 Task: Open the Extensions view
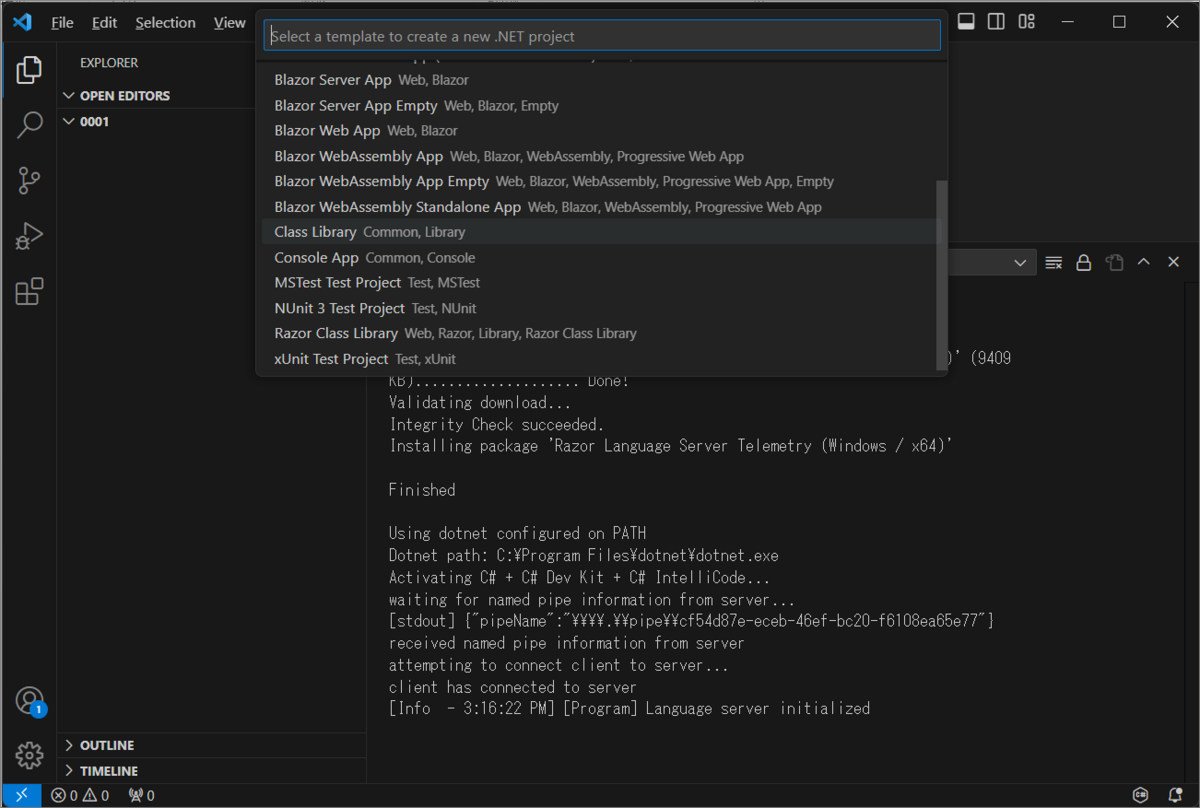(x=29, y=292)
